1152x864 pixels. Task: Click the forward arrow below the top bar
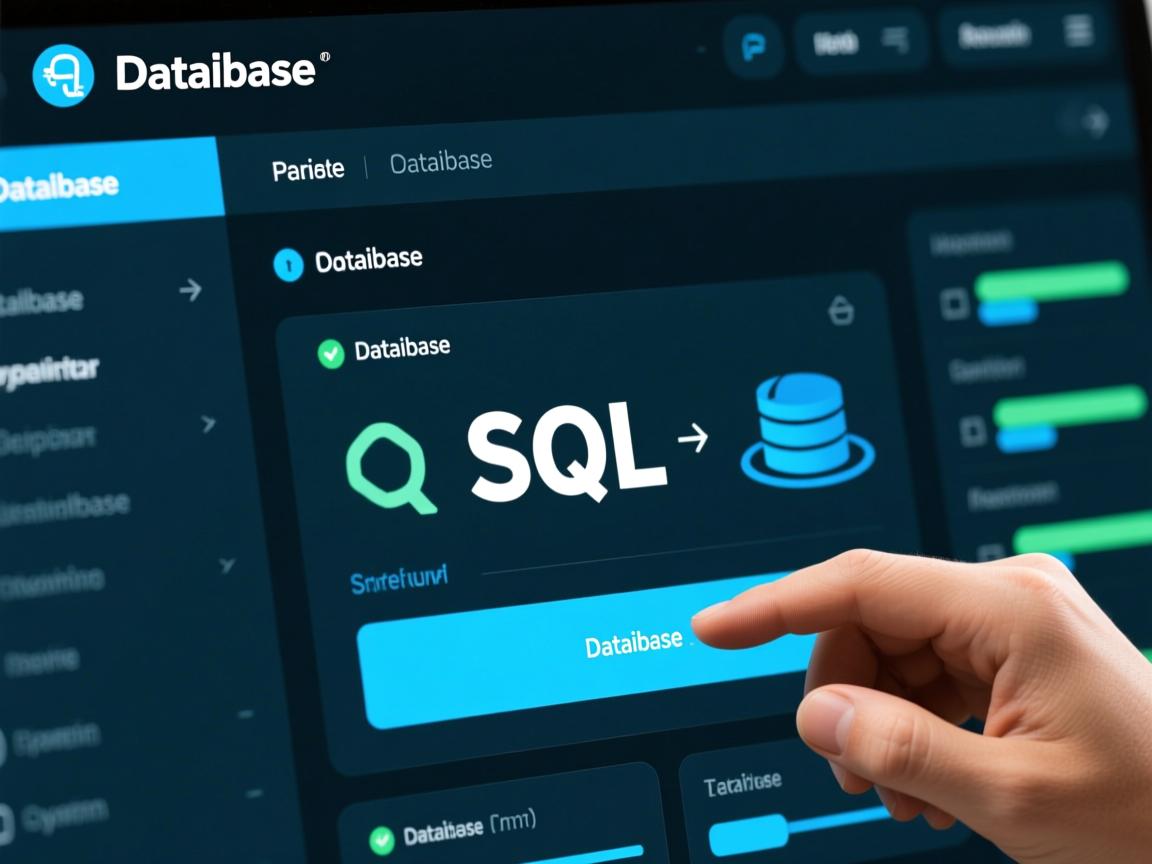click(x=1097, y=123)
